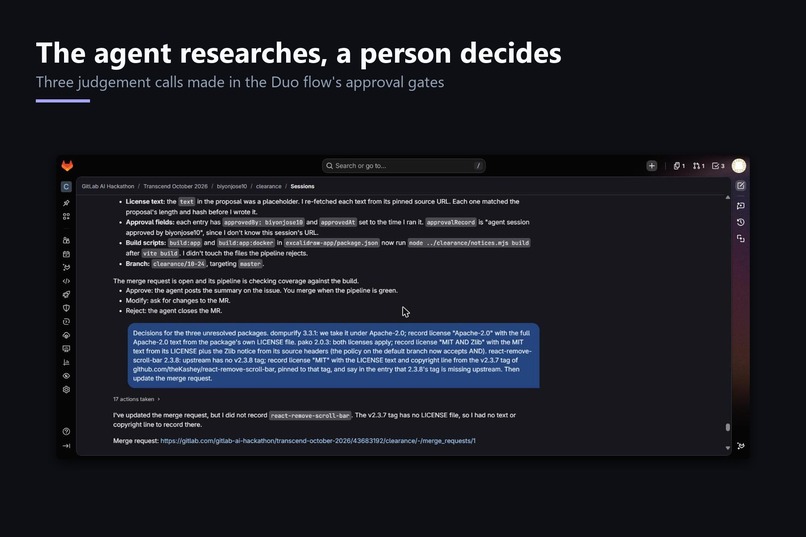806x537 pixels.
Task: Collapse the left sidebar arrow icon
Action: 66,446
